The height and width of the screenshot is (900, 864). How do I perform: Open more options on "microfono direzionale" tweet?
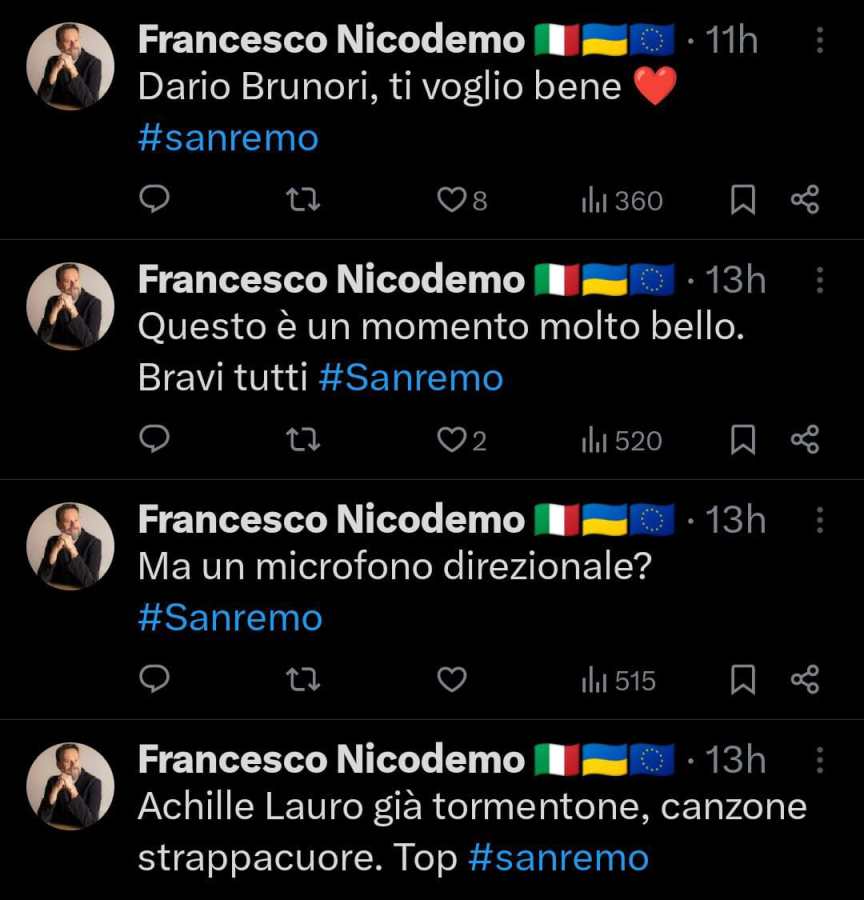point(819,520)
